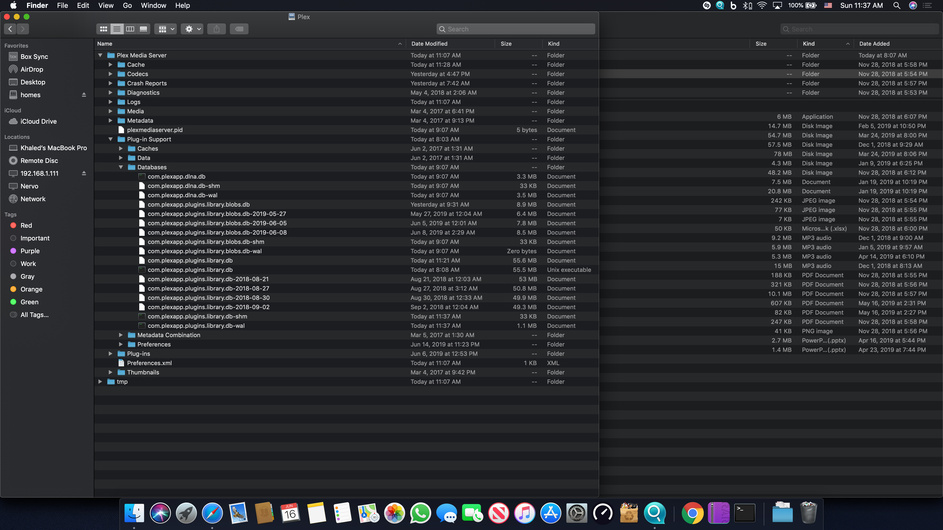Open the group-by arrange dropdown
The width and height of the screenshot is (943, 530).
point(166,29)
